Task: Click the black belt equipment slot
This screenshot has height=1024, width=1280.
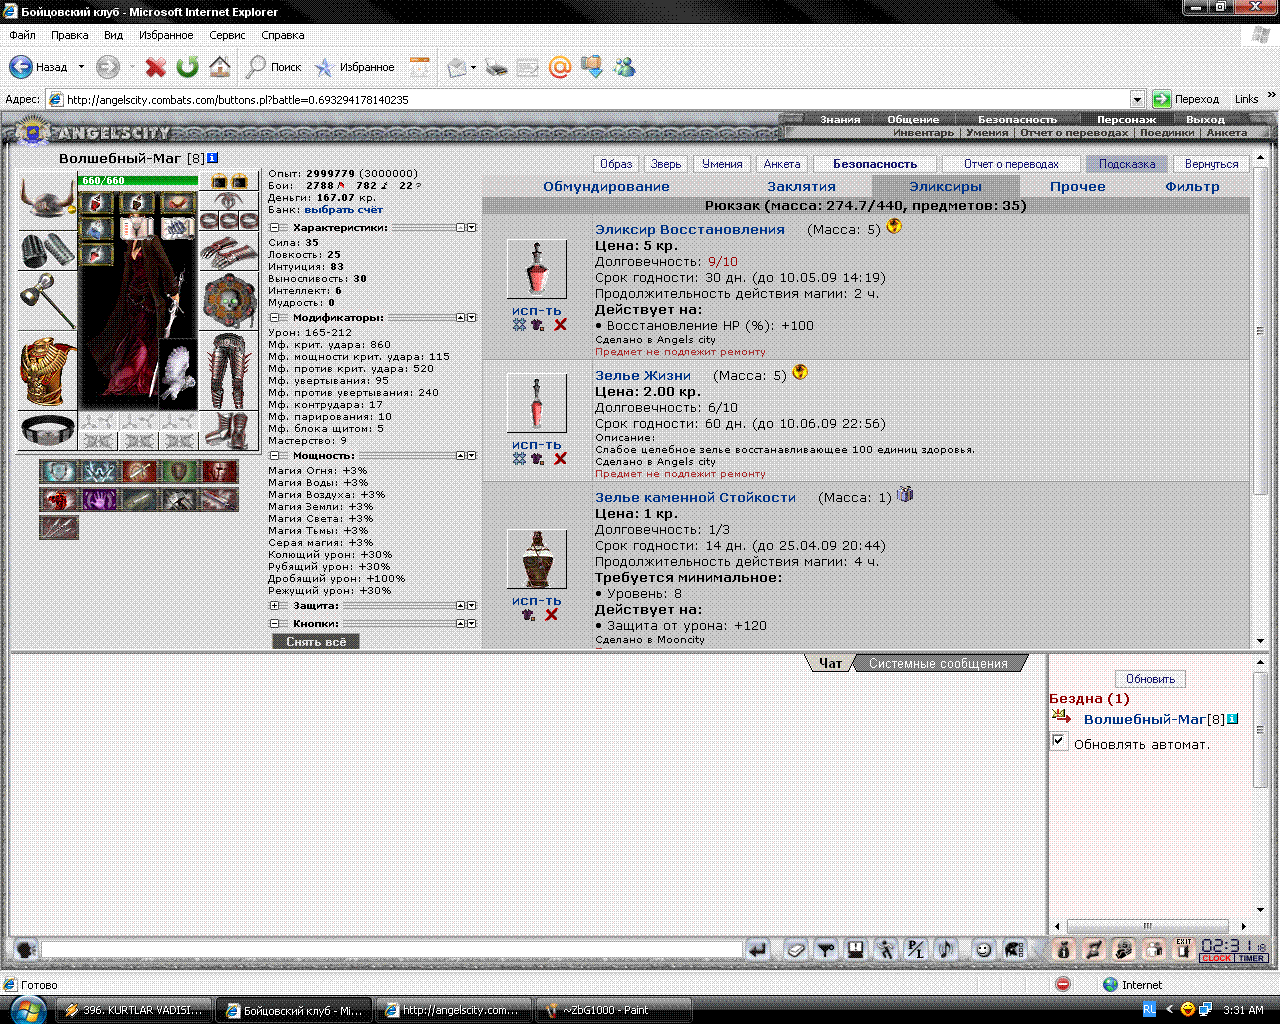Action: click(47, 431)
